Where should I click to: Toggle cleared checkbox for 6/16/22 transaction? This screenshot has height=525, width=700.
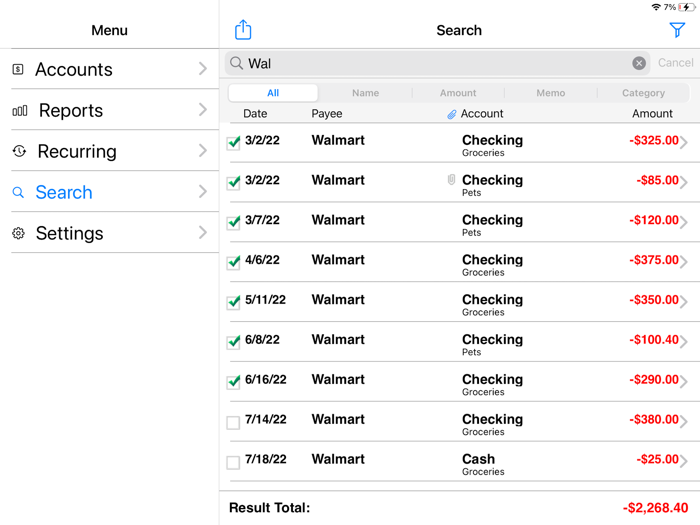point(233,382)
